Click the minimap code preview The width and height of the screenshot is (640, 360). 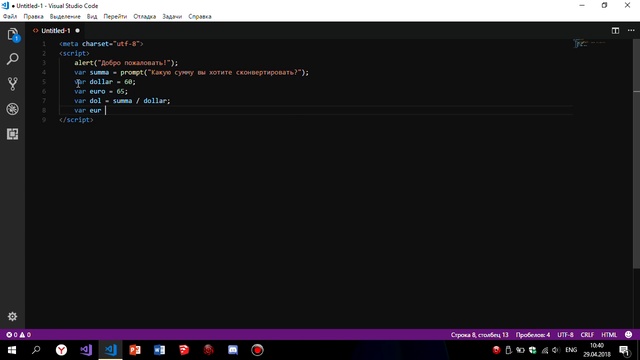coord(590,43)
